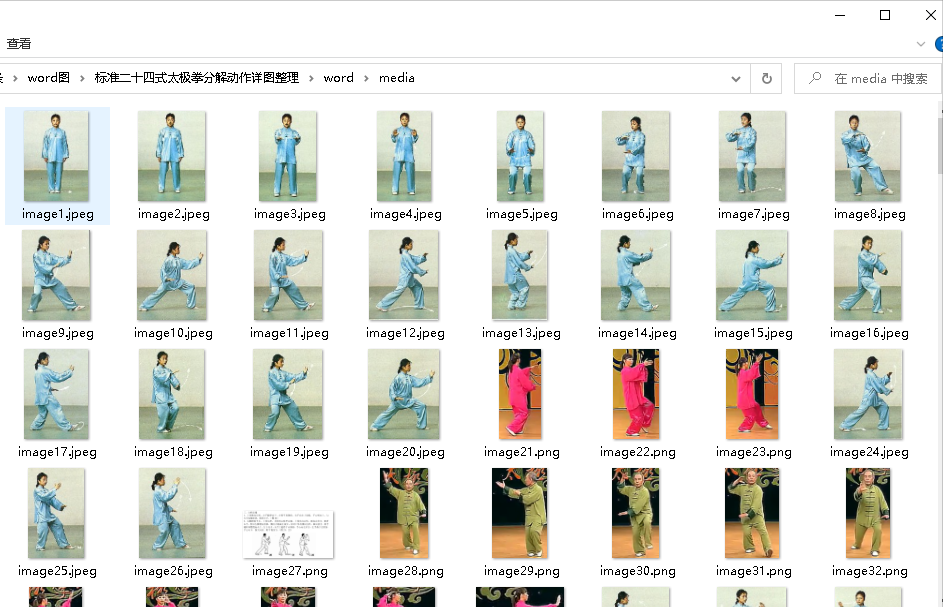Select thumbnail image15.jpeg

coord(752,275)
